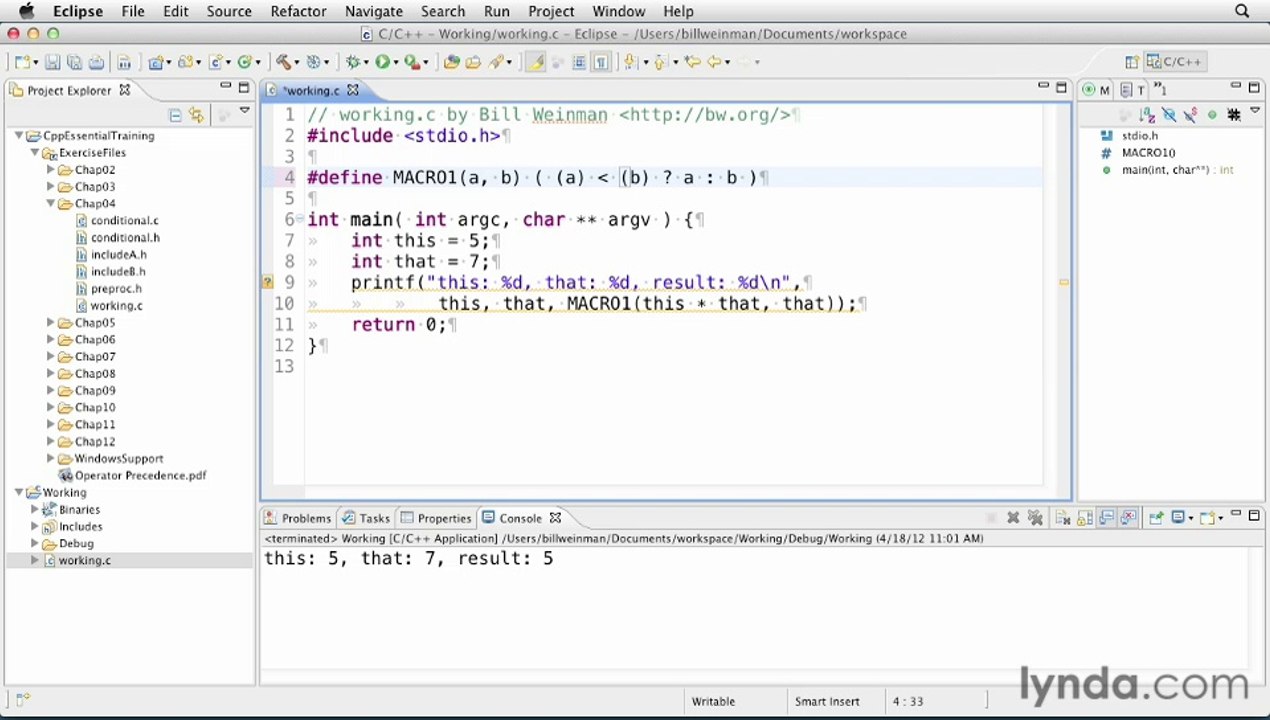Select the working.c editor tab
This screenshot has height=720, width=1270.
click(x=311, y=90)
